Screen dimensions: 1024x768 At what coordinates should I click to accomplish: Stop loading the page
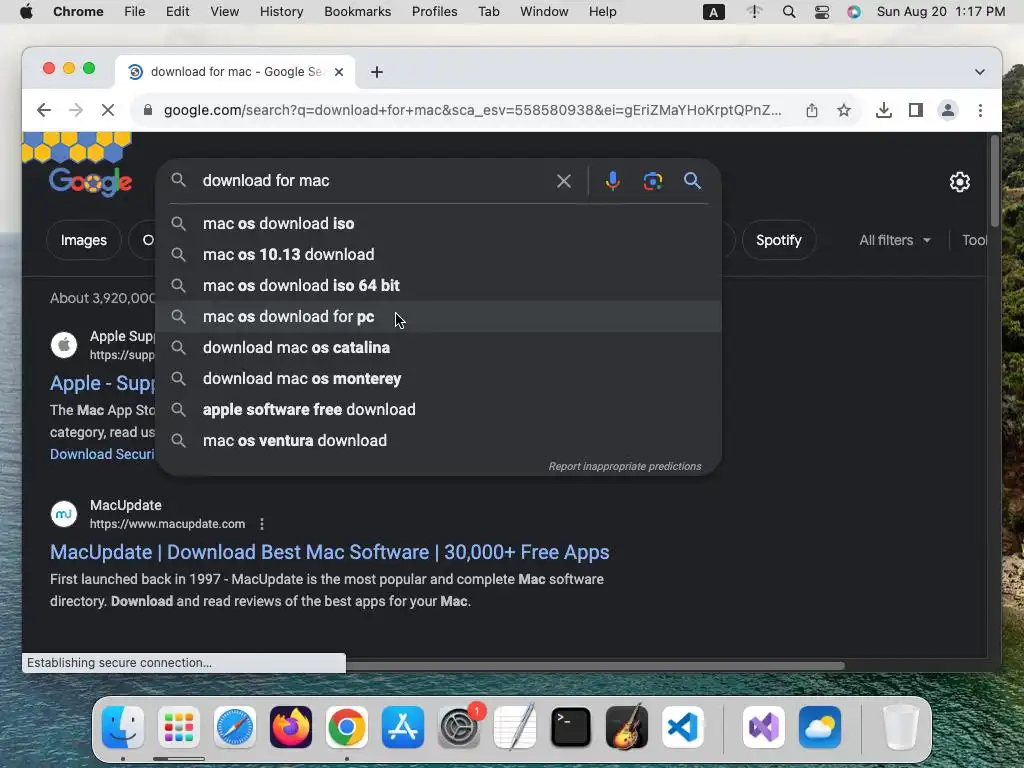108,110
